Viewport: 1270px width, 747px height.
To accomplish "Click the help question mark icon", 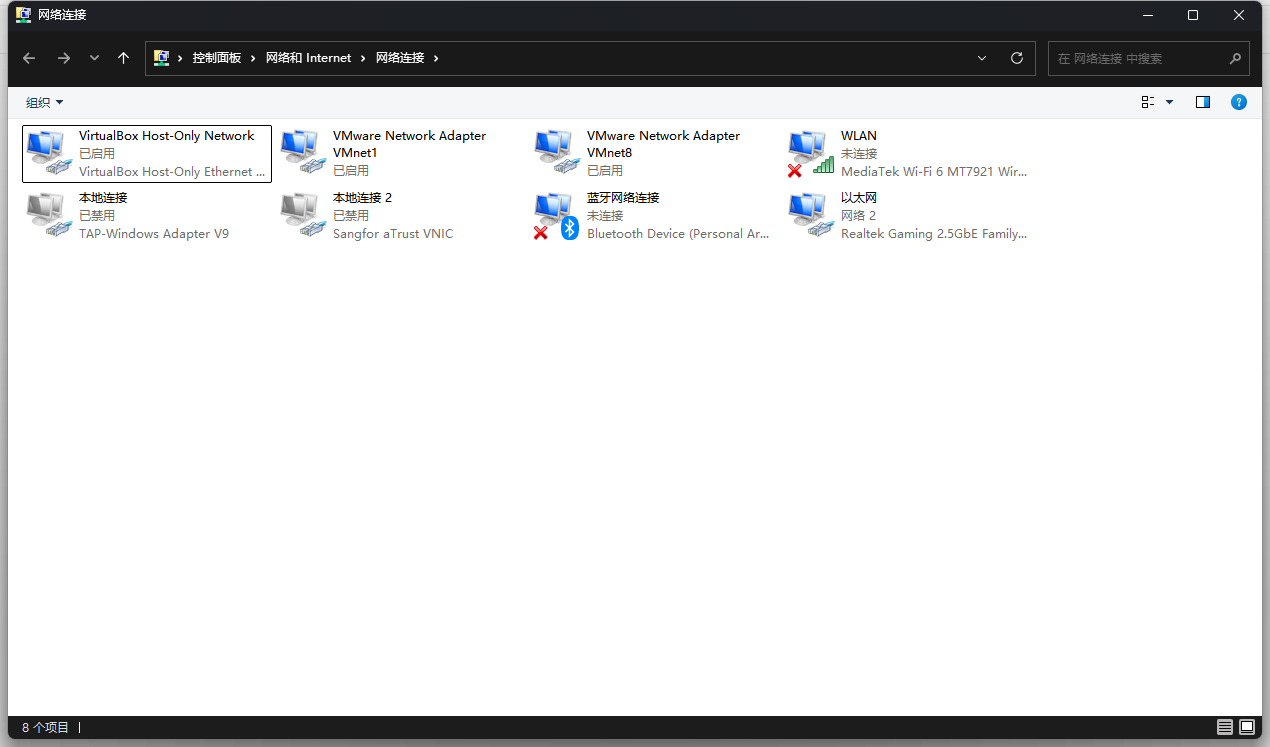I will click(1238, 102).
